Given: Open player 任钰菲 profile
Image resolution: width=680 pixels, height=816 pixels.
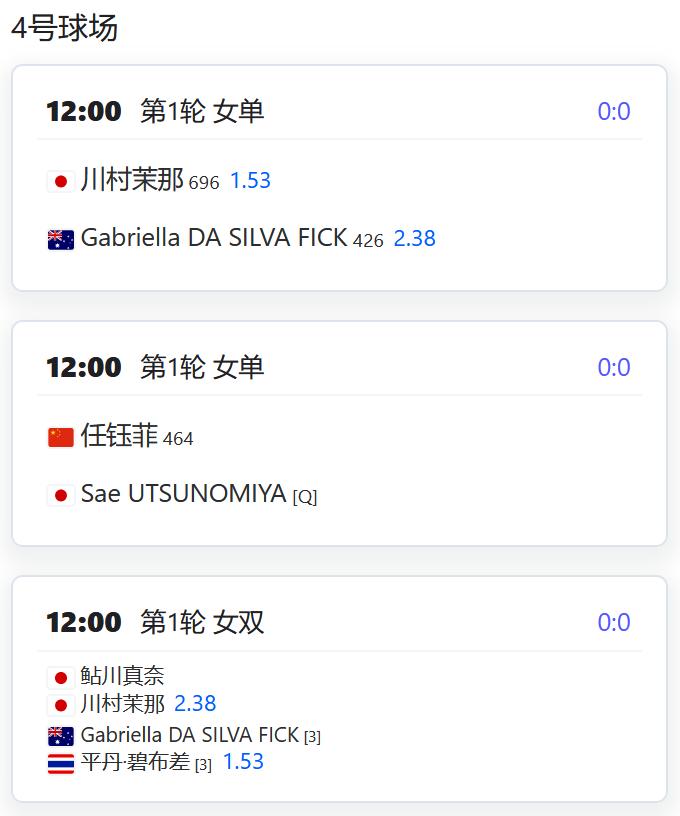Looking at the screenshot, I should pos(119,435).
